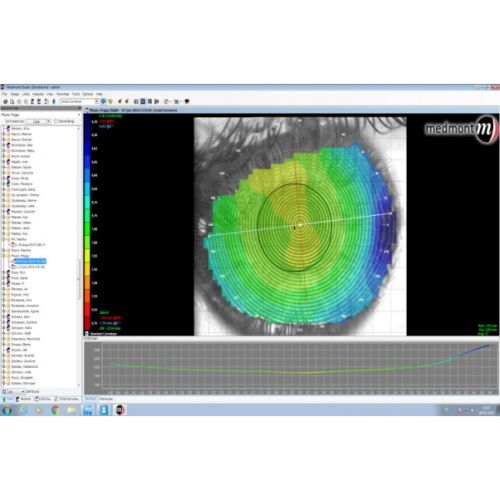500x500 pixels.
Task: Open the File menu
Action: [x=4, y=94]
